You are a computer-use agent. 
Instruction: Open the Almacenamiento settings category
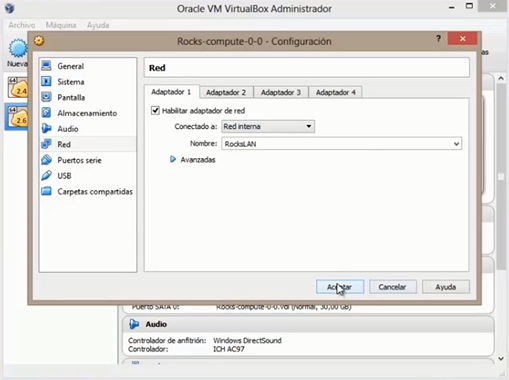[87, 113]
